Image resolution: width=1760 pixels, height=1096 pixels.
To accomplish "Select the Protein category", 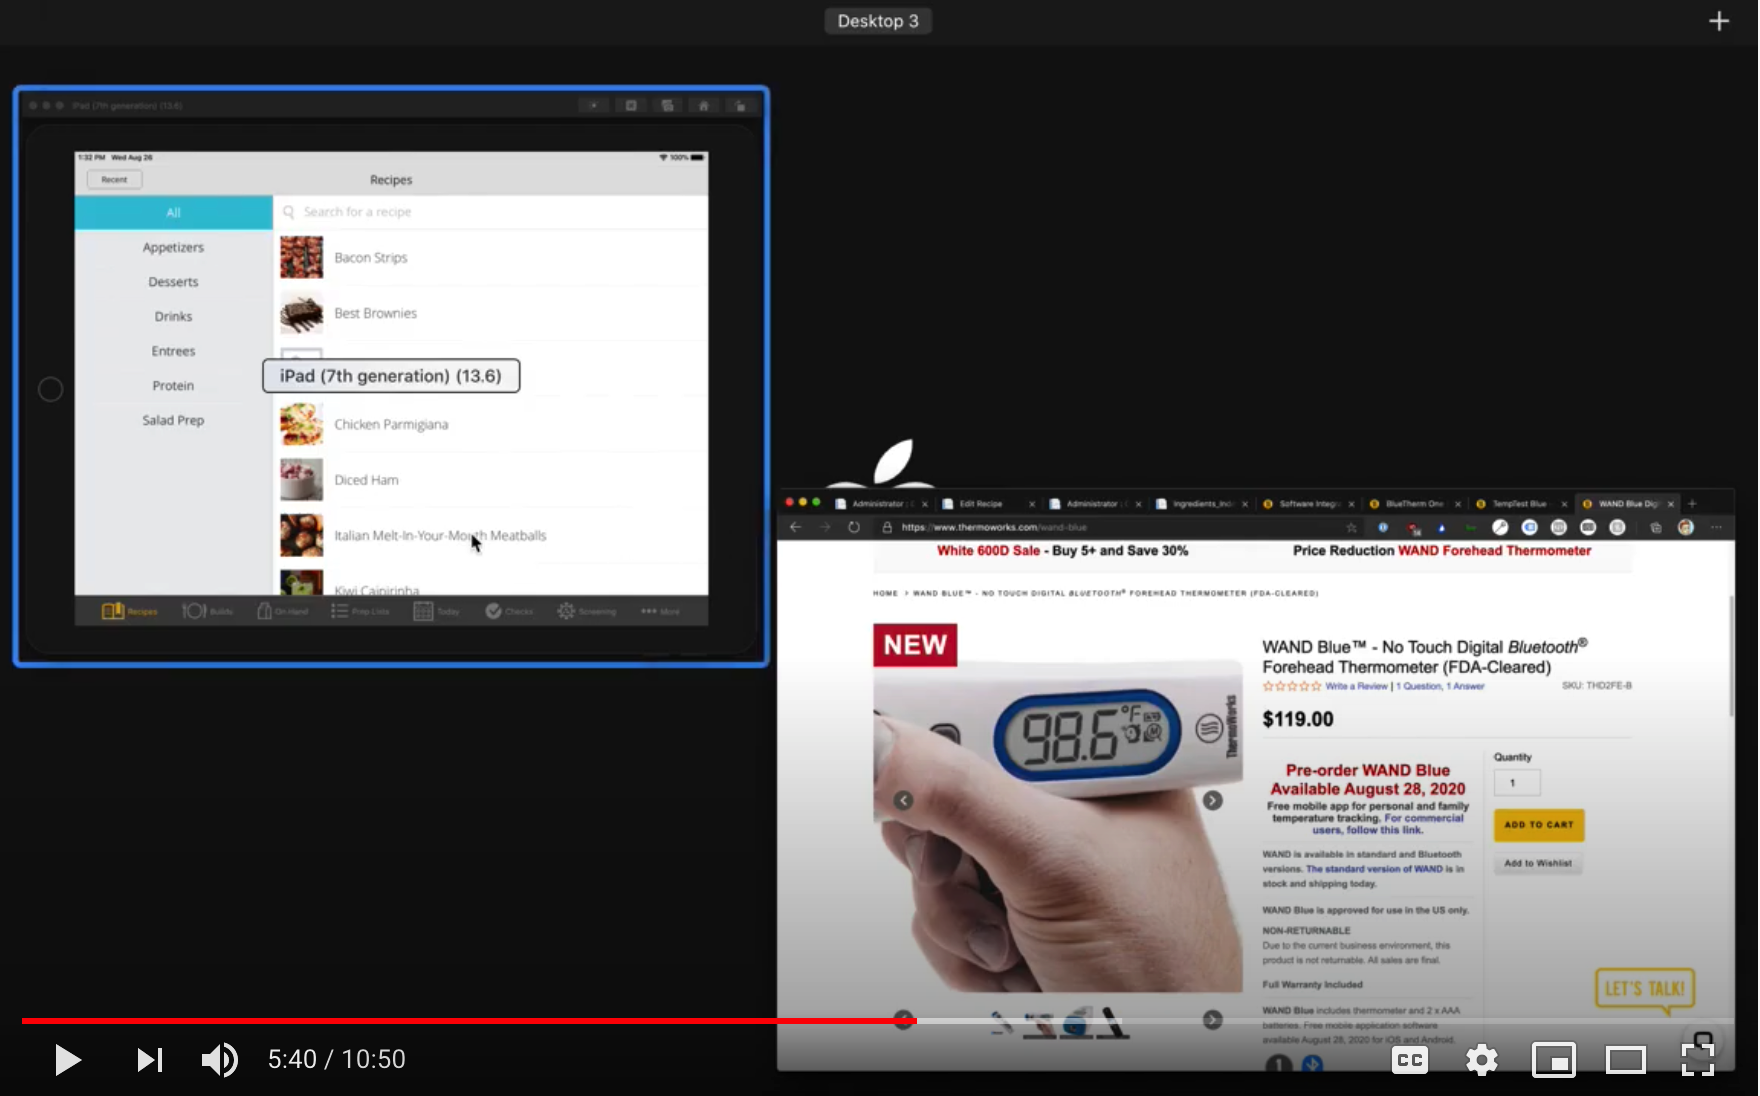I will click(x=173, y=385).
